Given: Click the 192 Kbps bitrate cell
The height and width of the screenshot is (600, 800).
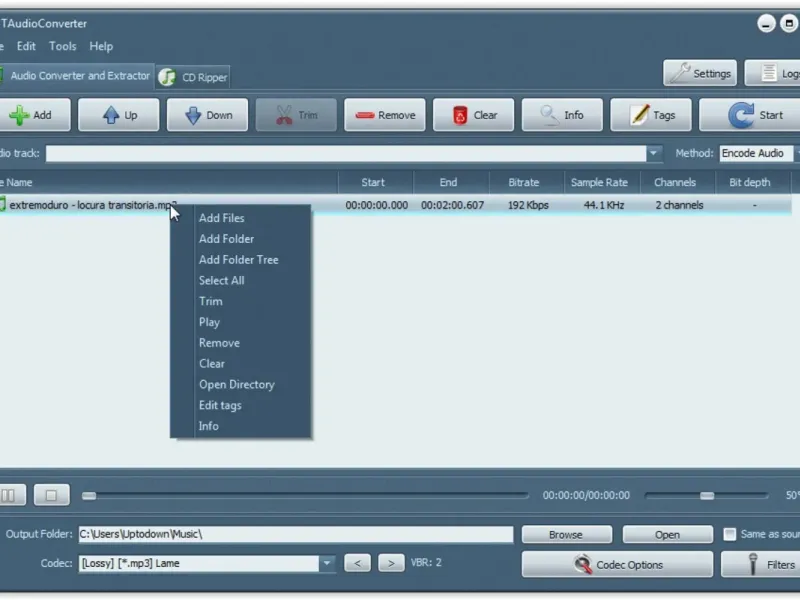Looking at the screenshot, I should tap(528, 205).
